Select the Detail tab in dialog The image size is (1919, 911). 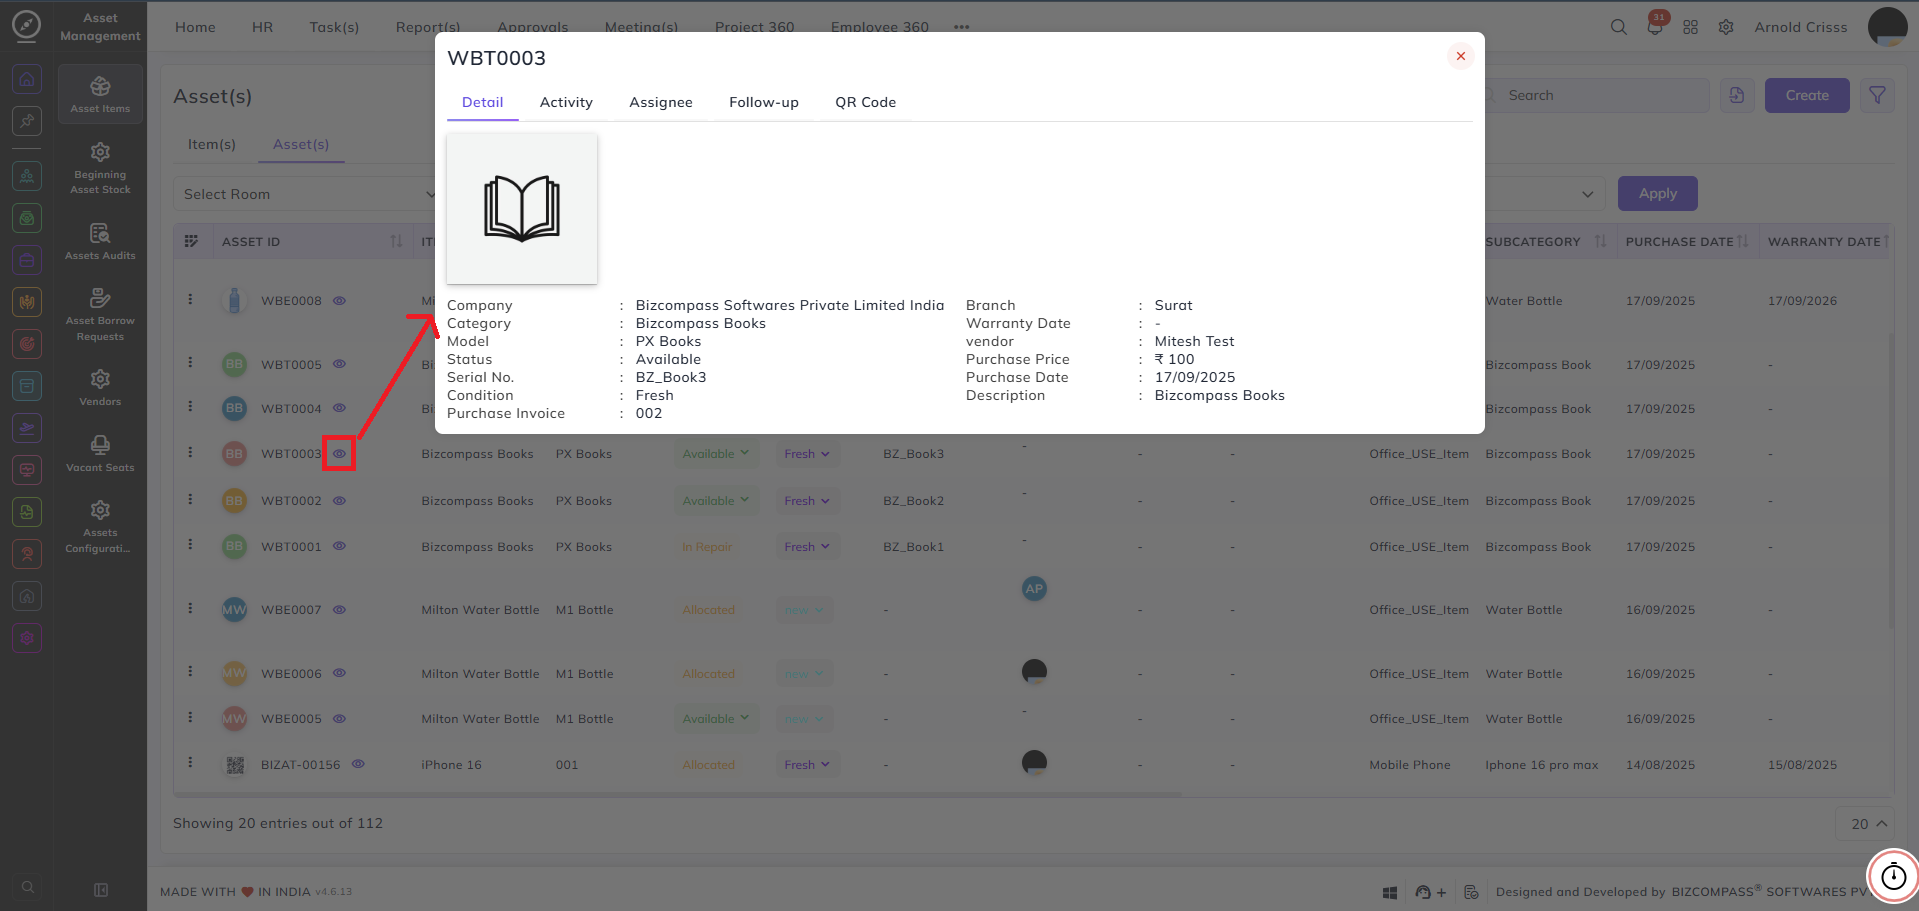tap(483, 102)
